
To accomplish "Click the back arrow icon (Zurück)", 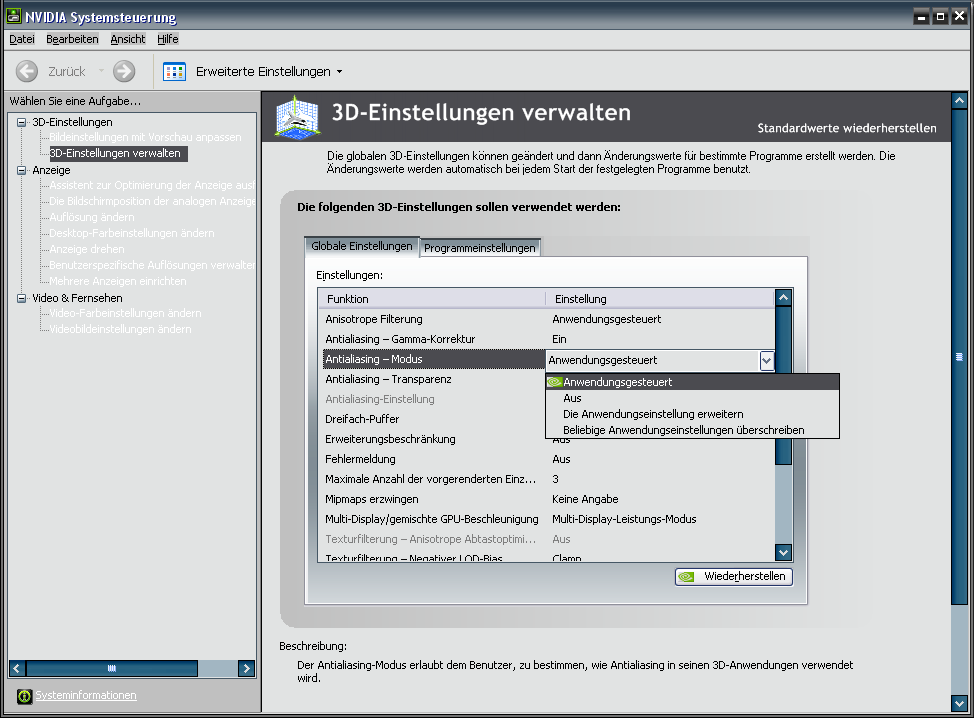I will (x=27, y=71).
